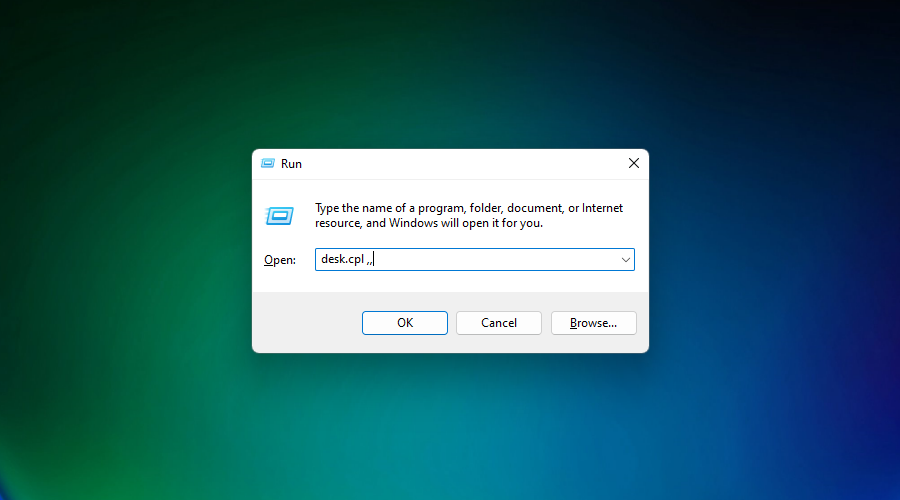Click the Run icon in title bar
This screenshot has width=900, height=500.
coord(268,164)
